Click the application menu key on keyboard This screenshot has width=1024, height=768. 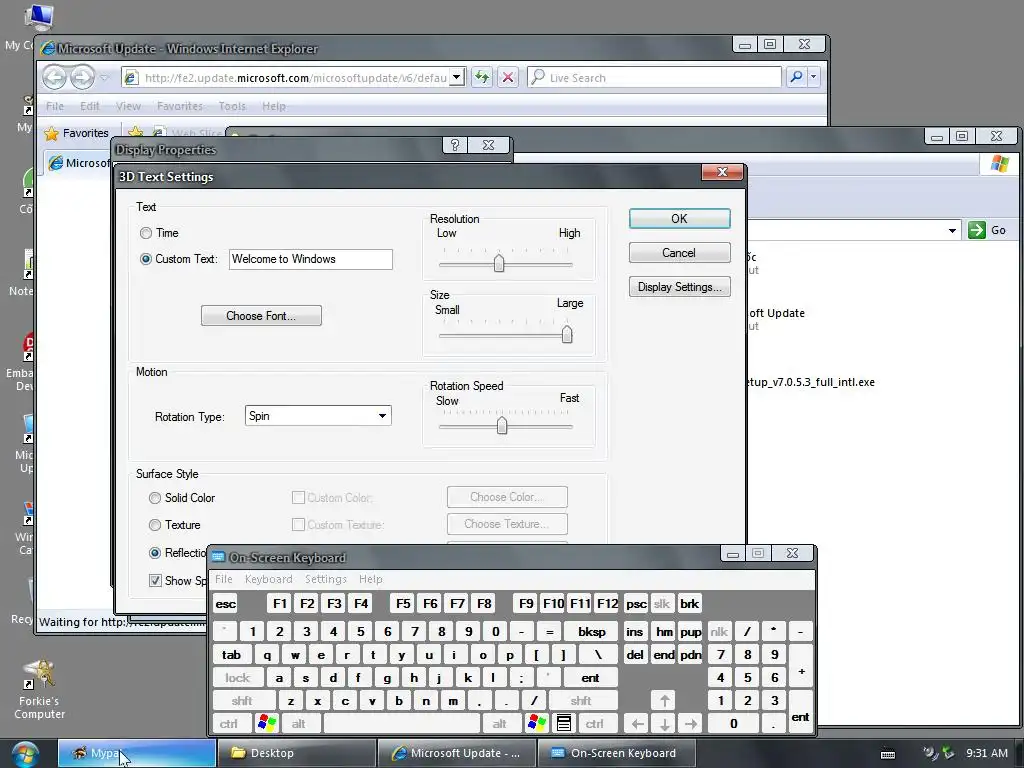[564, 724]
